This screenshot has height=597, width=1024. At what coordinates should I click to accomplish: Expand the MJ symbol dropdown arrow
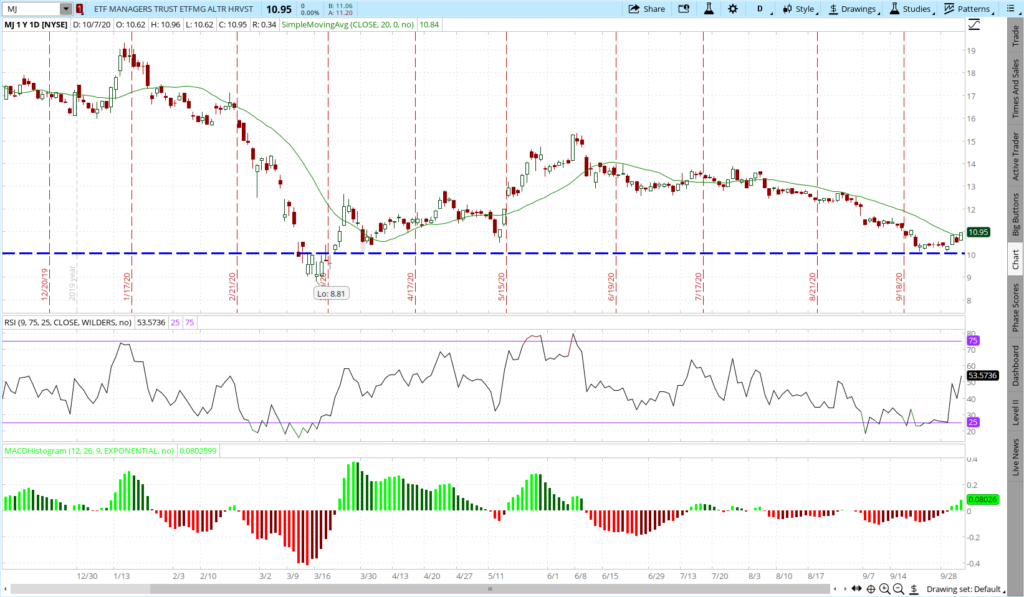click(x=66, y=9)
